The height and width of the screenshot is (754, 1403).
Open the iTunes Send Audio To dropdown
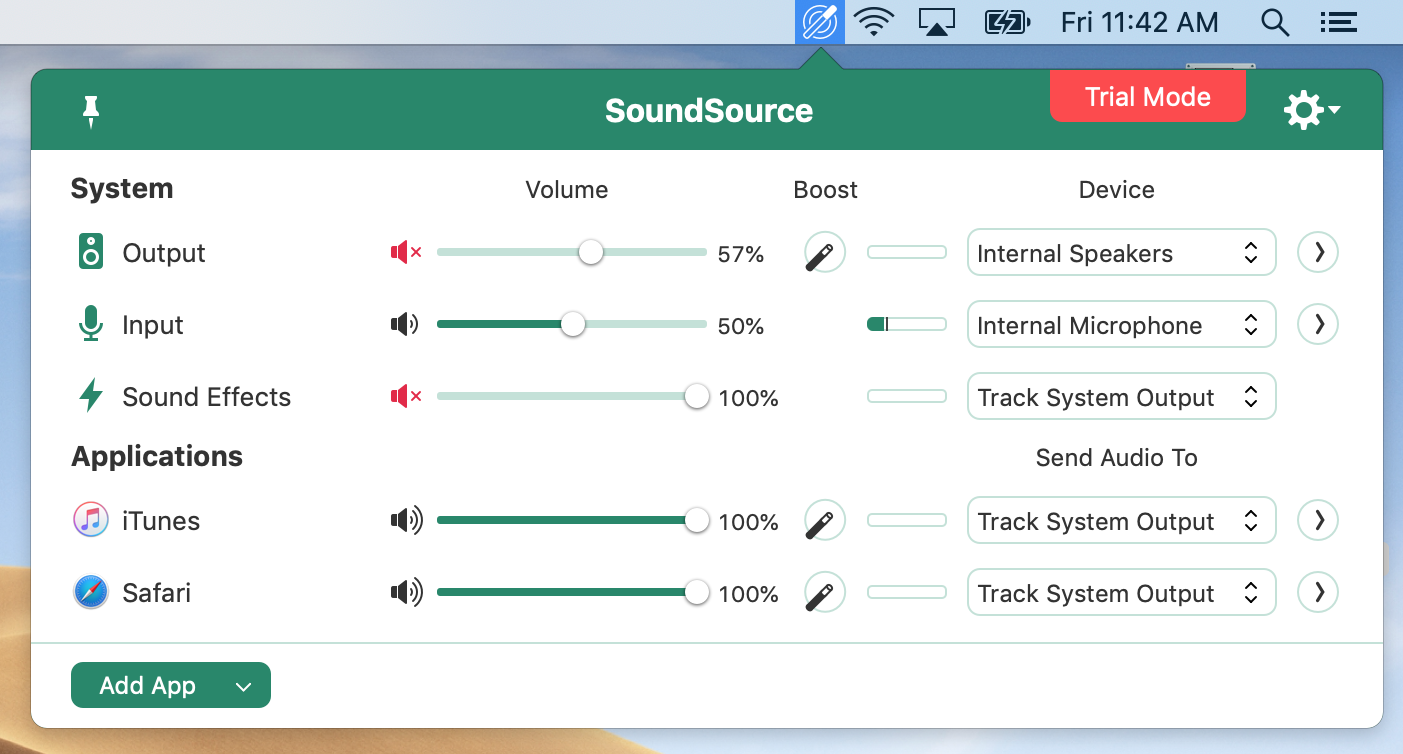pyautogui.click(x=1121, y=521)
